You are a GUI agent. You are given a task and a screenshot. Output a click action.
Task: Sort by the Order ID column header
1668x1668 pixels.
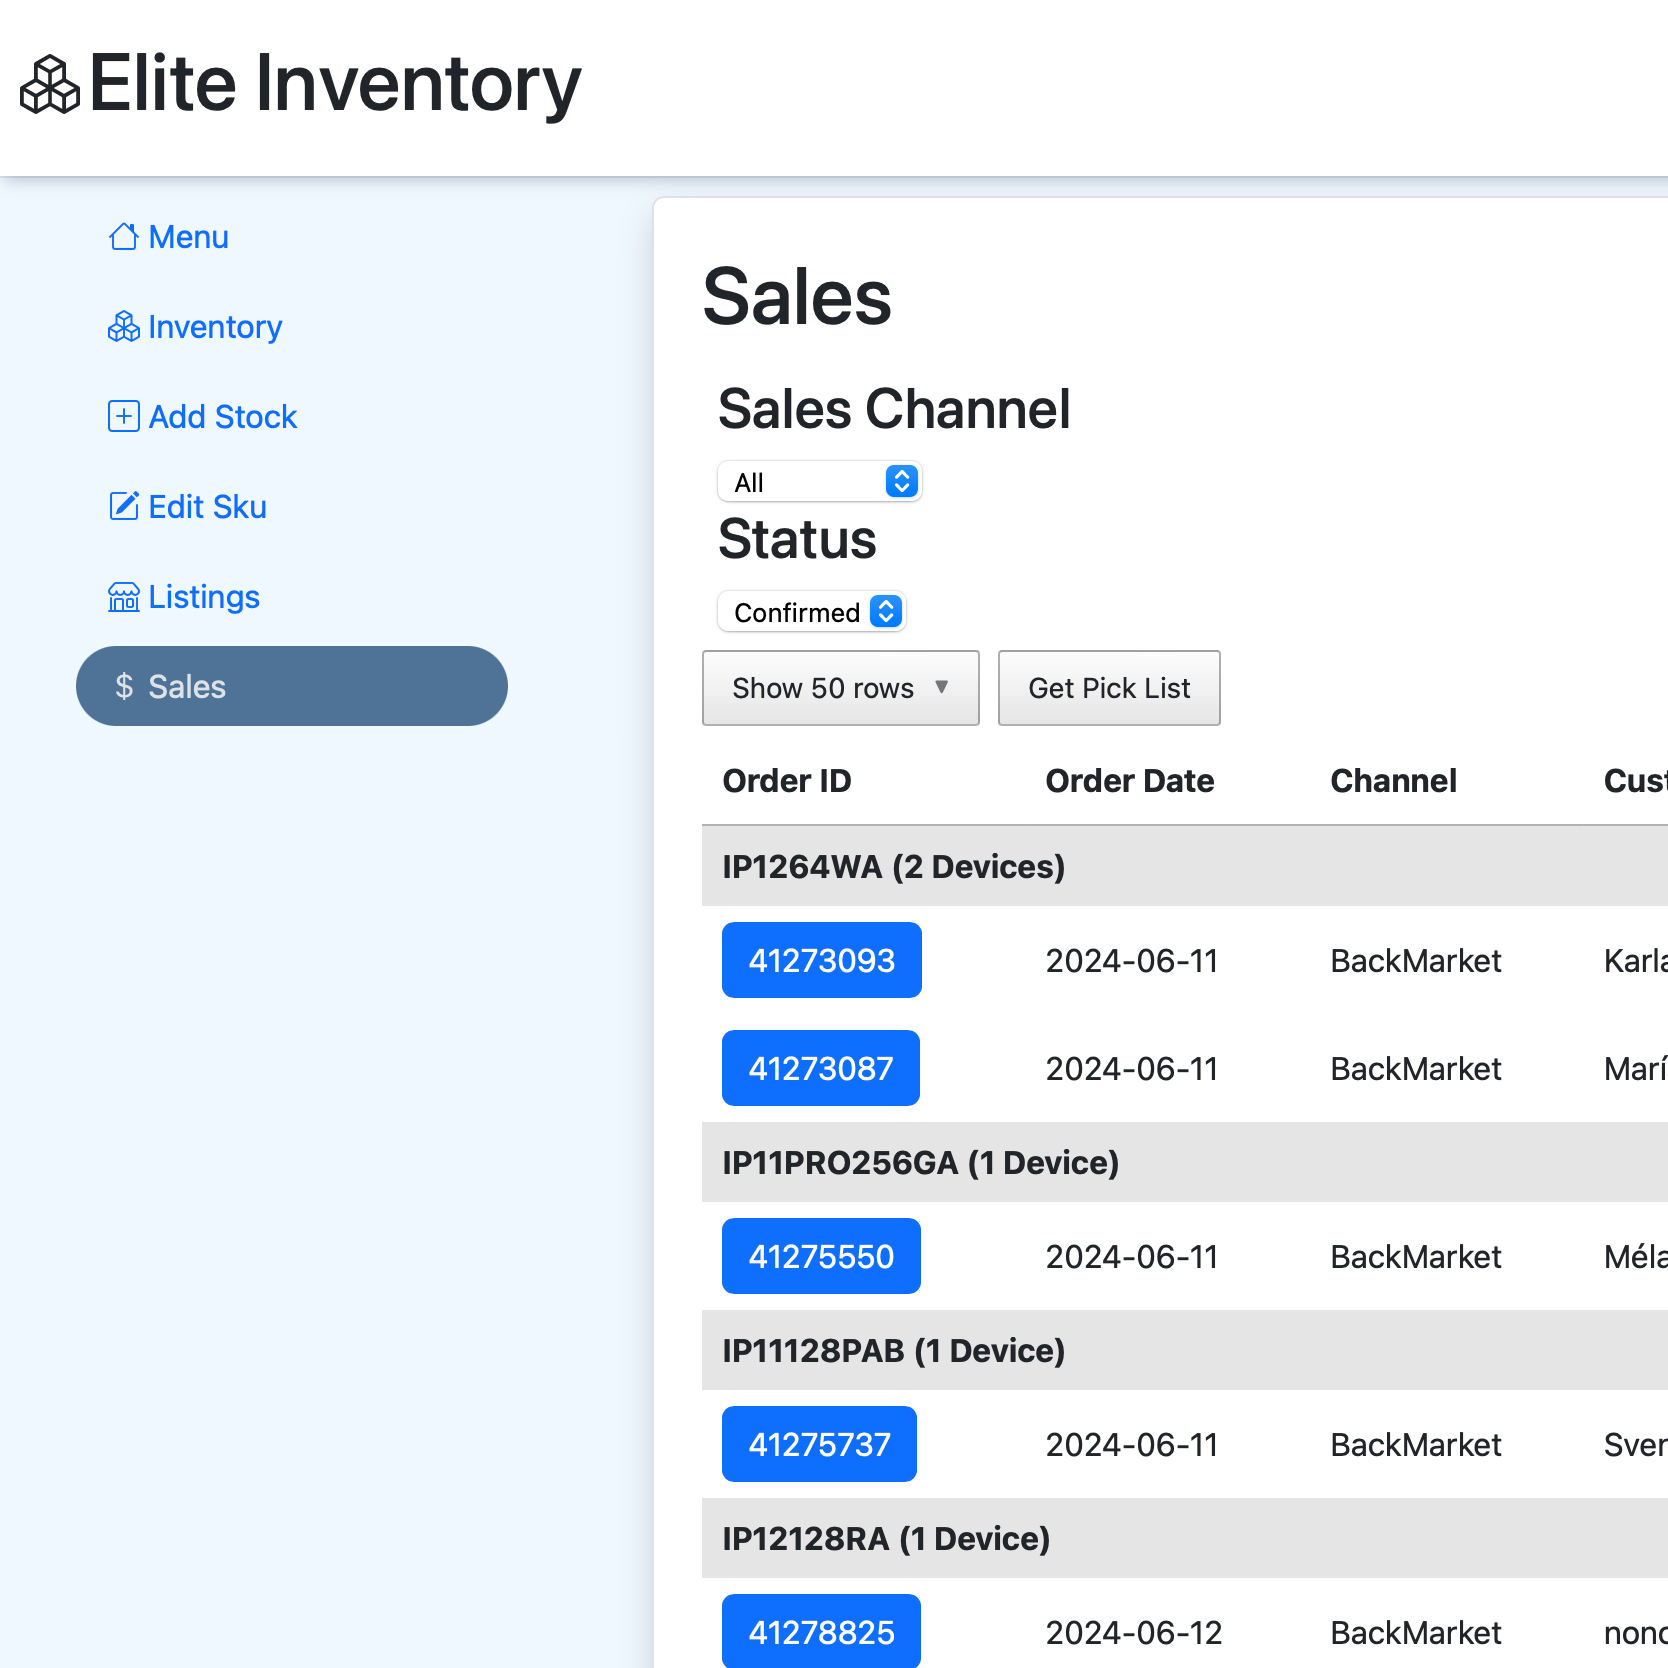coord(787,781)
